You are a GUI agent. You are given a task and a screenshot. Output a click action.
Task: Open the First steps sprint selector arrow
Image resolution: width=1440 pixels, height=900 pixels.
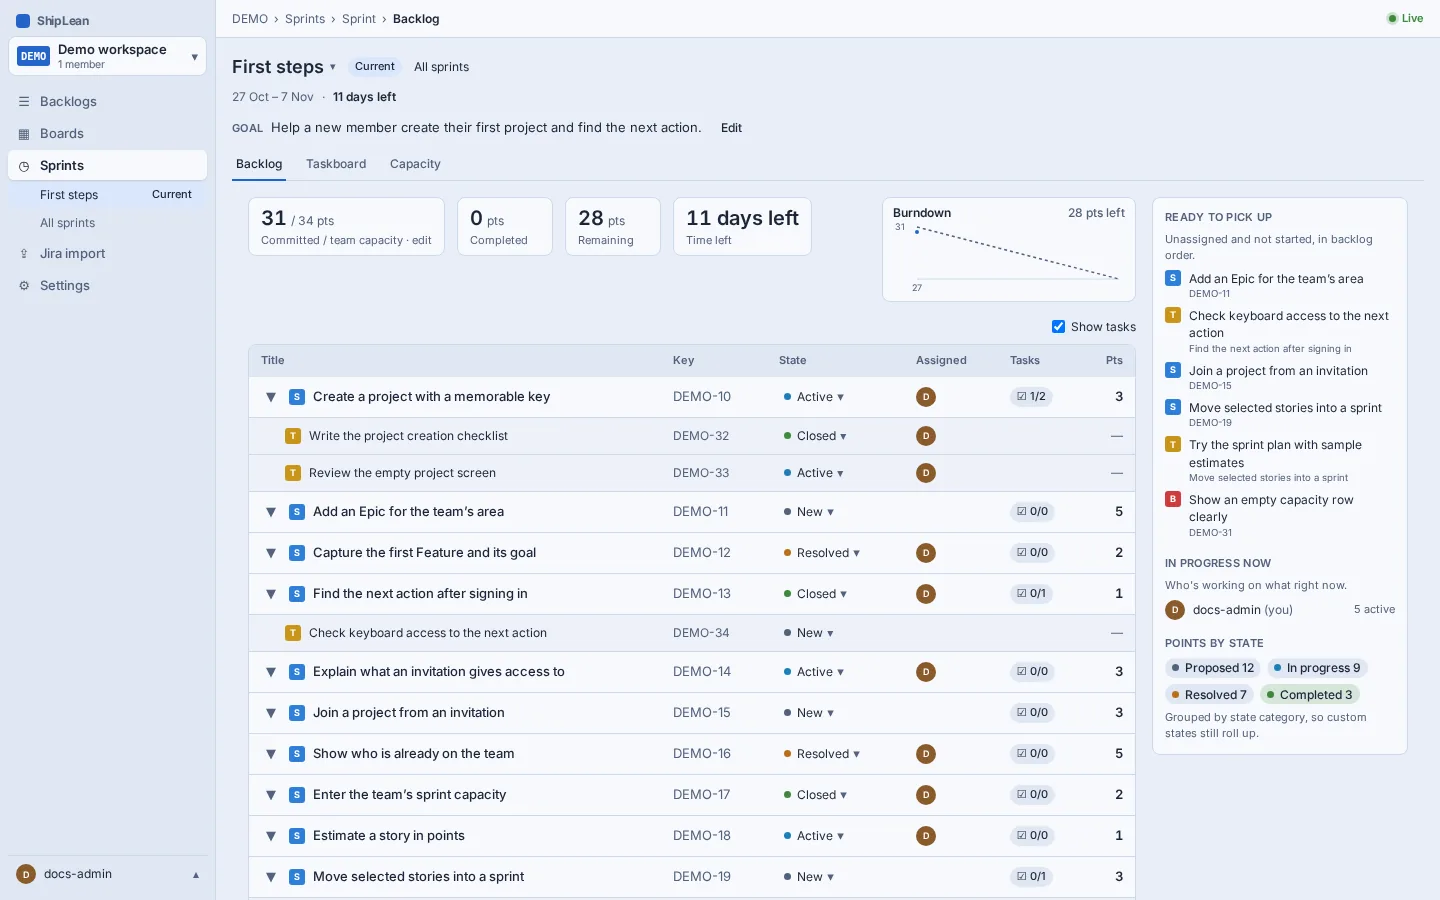tap(333, 67)
